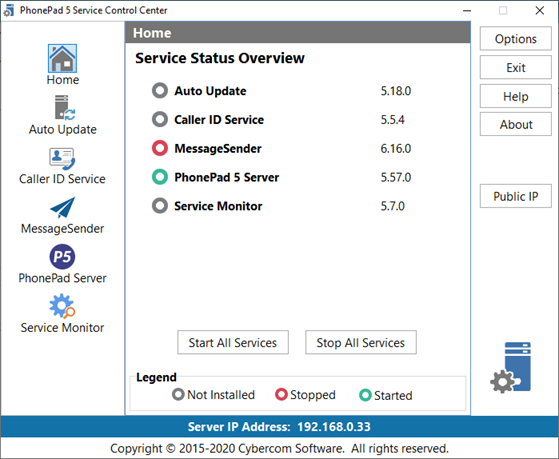The height and width of the screenshot is (459, 559).
Task: Click version number 5.7.0
Action: click(x=393, y=206)
